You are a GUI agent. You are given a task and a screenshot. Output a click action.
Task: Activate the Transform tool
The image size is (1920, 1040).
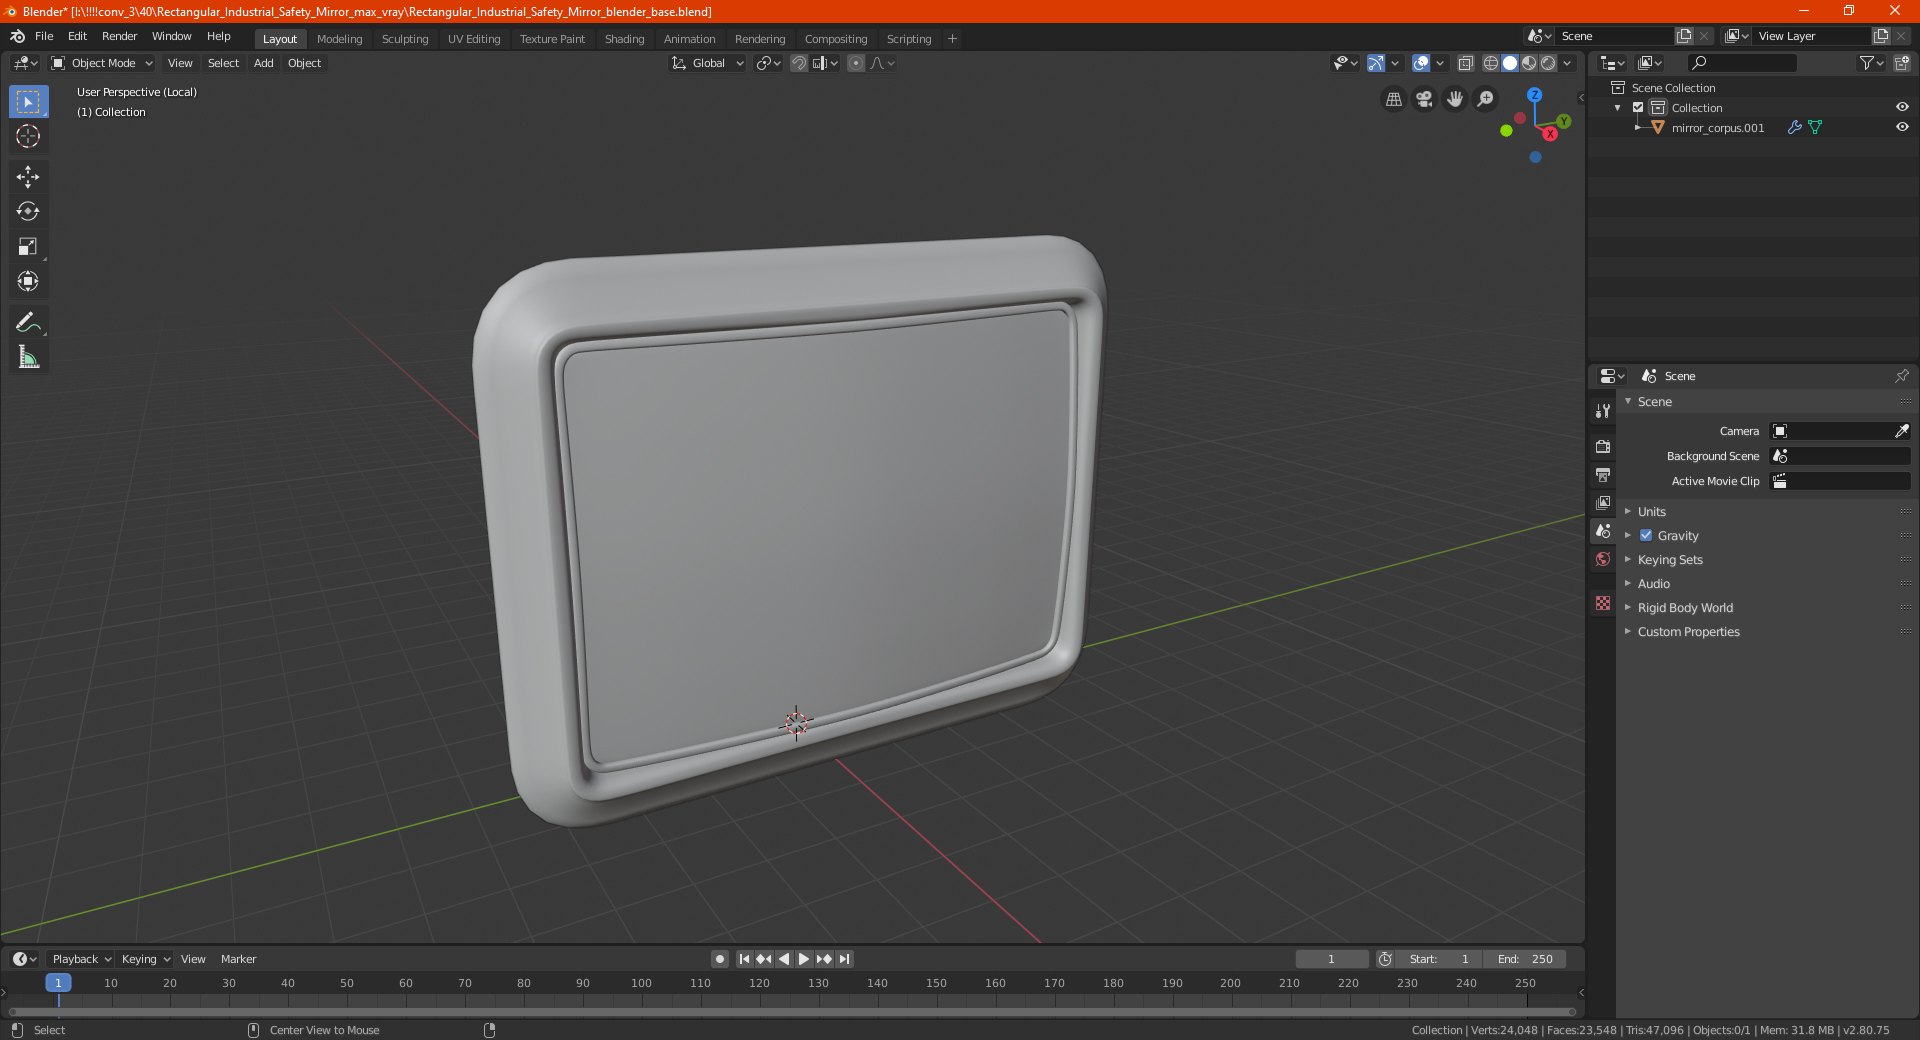pyautogui.click(x=28, y=281)
